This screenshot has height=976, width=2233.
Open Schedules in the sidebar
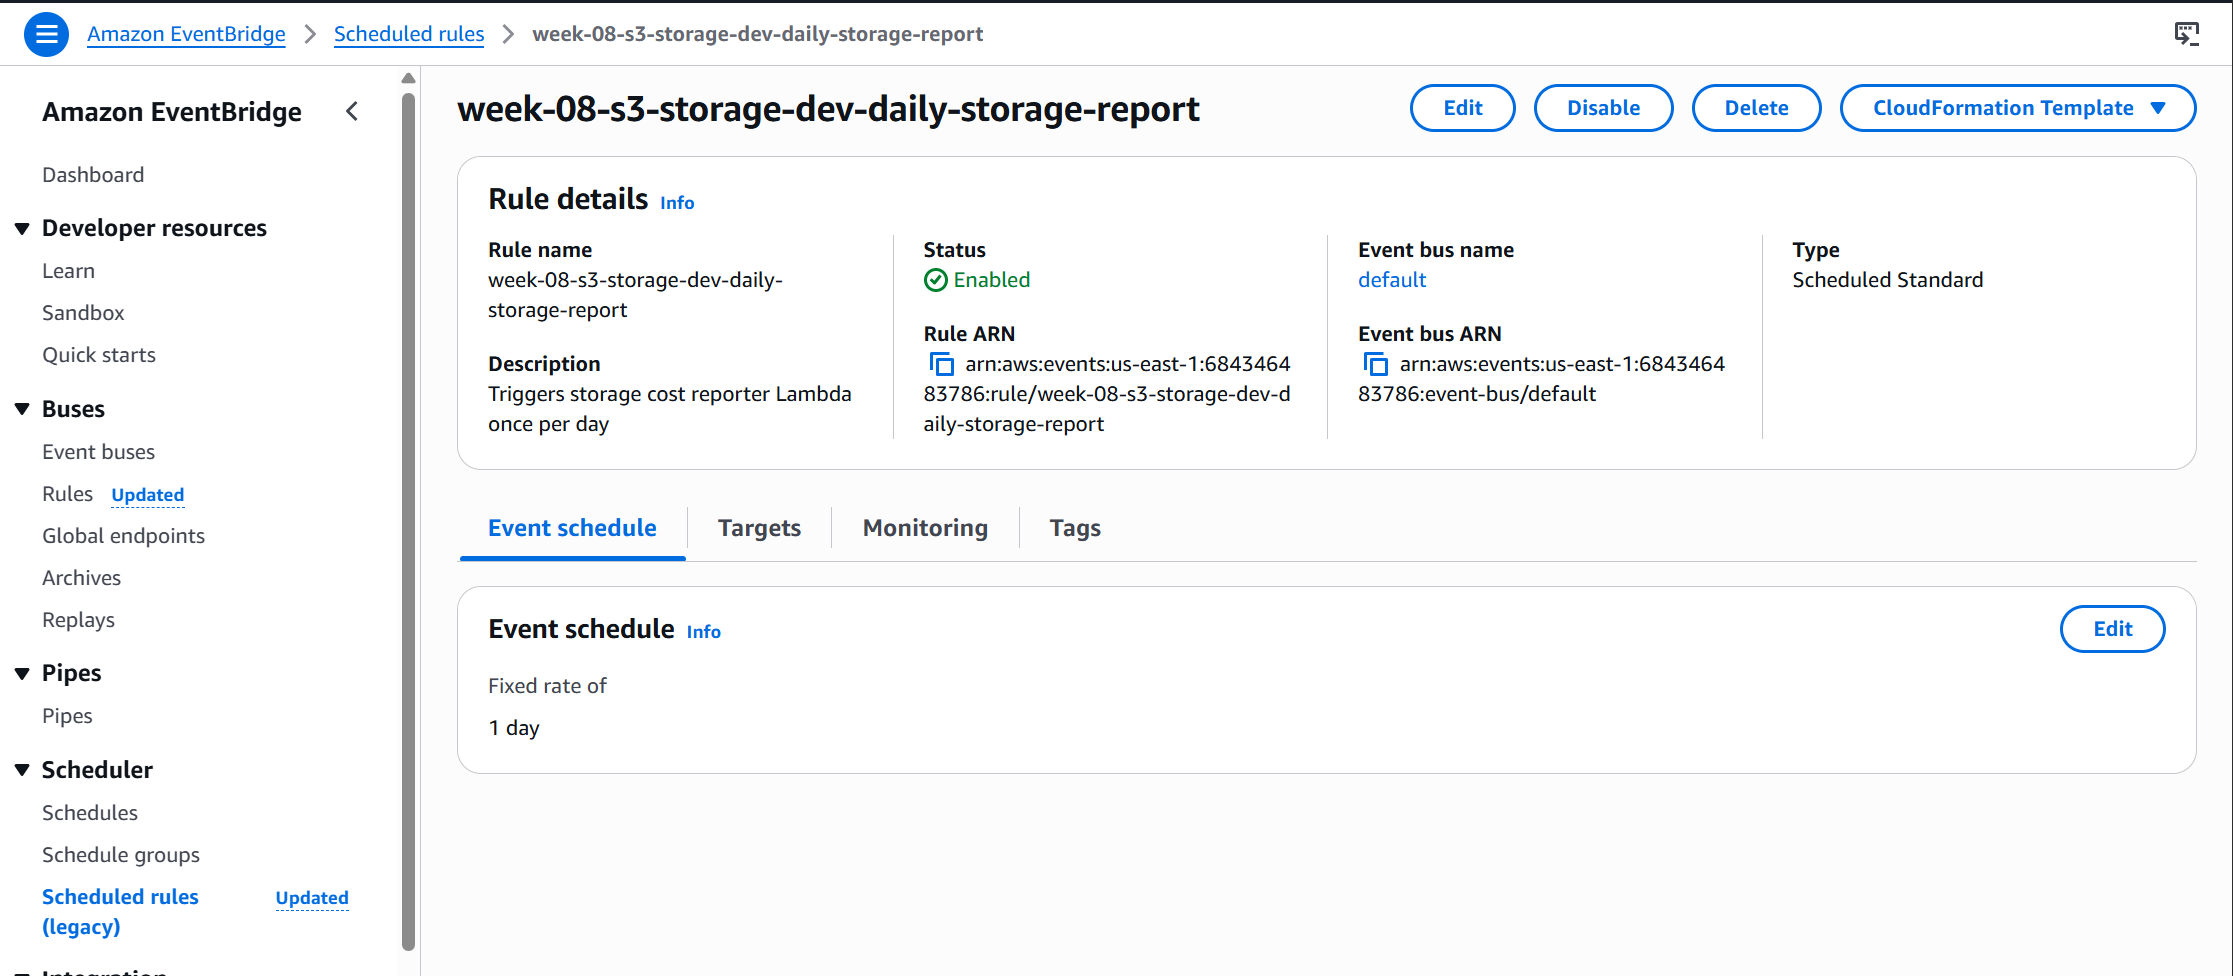[90, 813]
